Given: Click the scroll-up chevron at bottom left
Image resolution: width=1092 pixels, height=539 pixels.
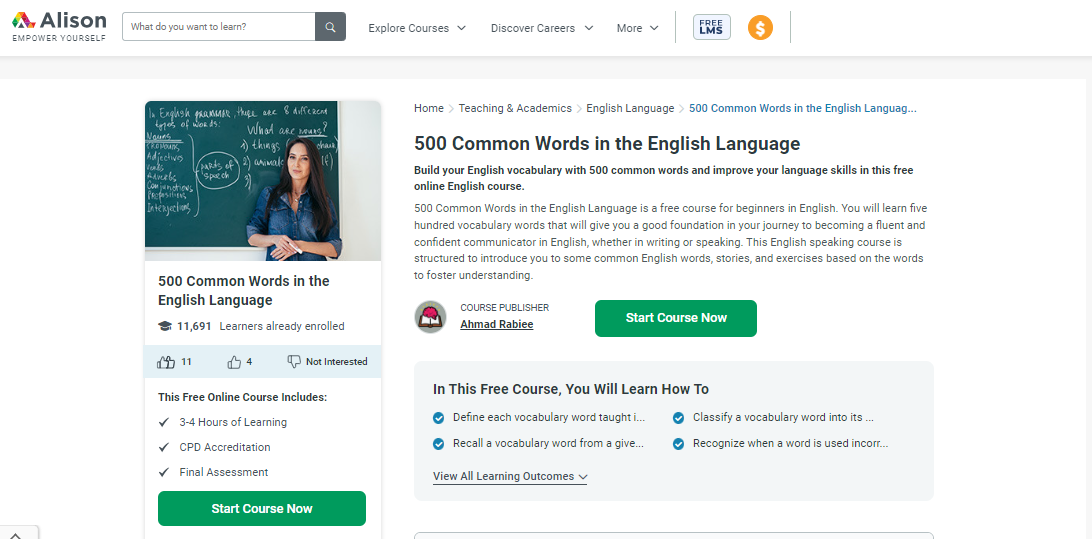Looking at the screenshot, I should (x=15, y=535).
